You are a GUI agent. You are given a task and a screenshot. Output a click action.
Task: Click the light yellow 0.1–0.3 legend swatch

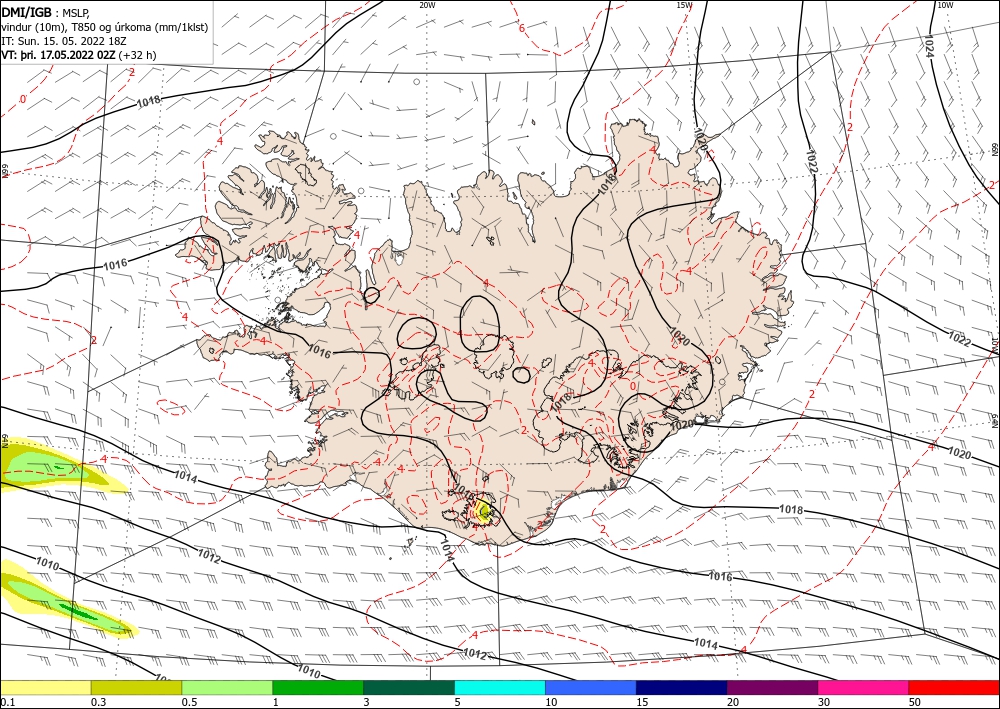coord(45,687)
